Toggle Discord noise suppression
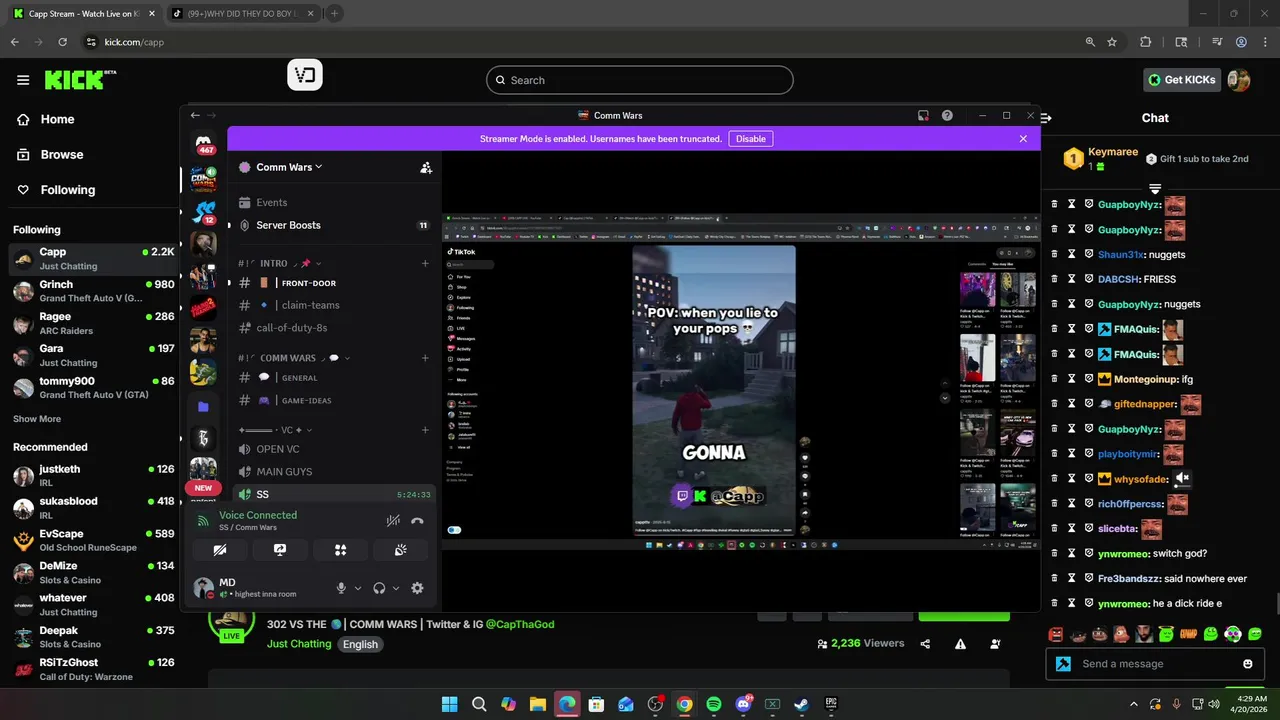Screen dimensions: 1280x720 (x=393, y=521)
